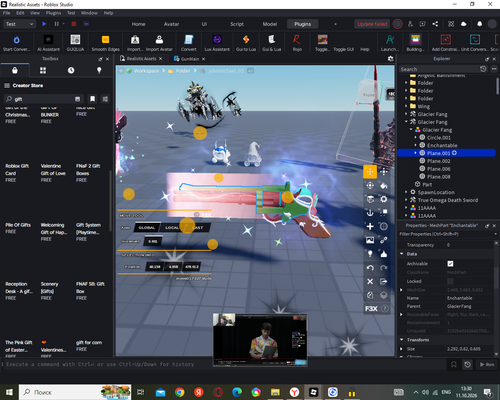
Task: Select the F3X Move tool
Action: click(x=370, y=172)
